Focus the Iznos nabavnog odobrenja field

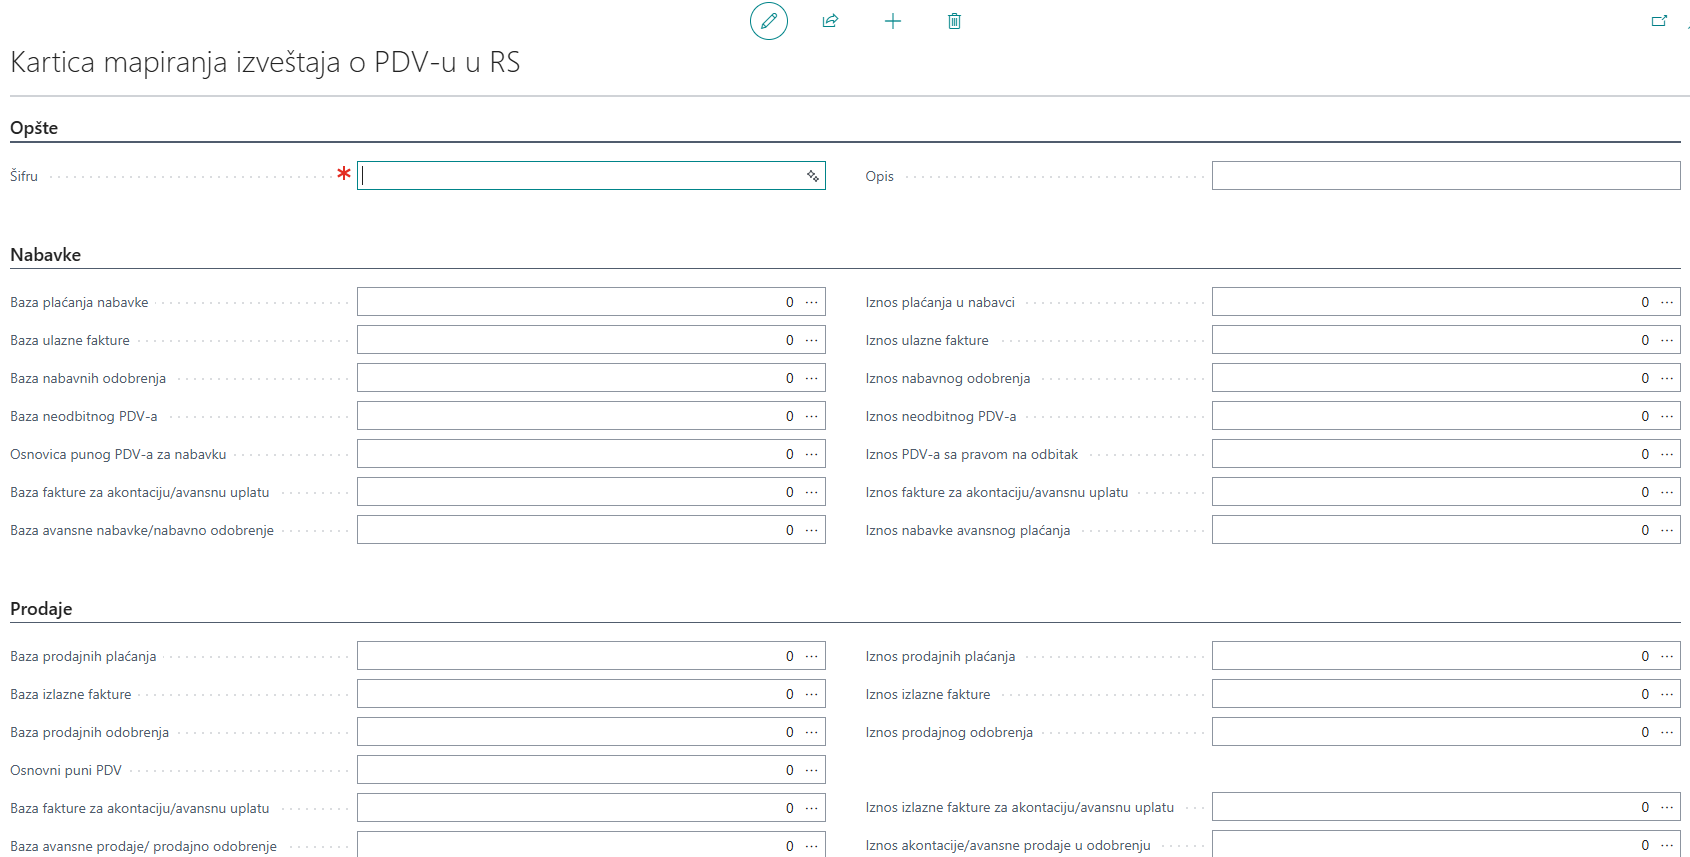point(1425,378)
